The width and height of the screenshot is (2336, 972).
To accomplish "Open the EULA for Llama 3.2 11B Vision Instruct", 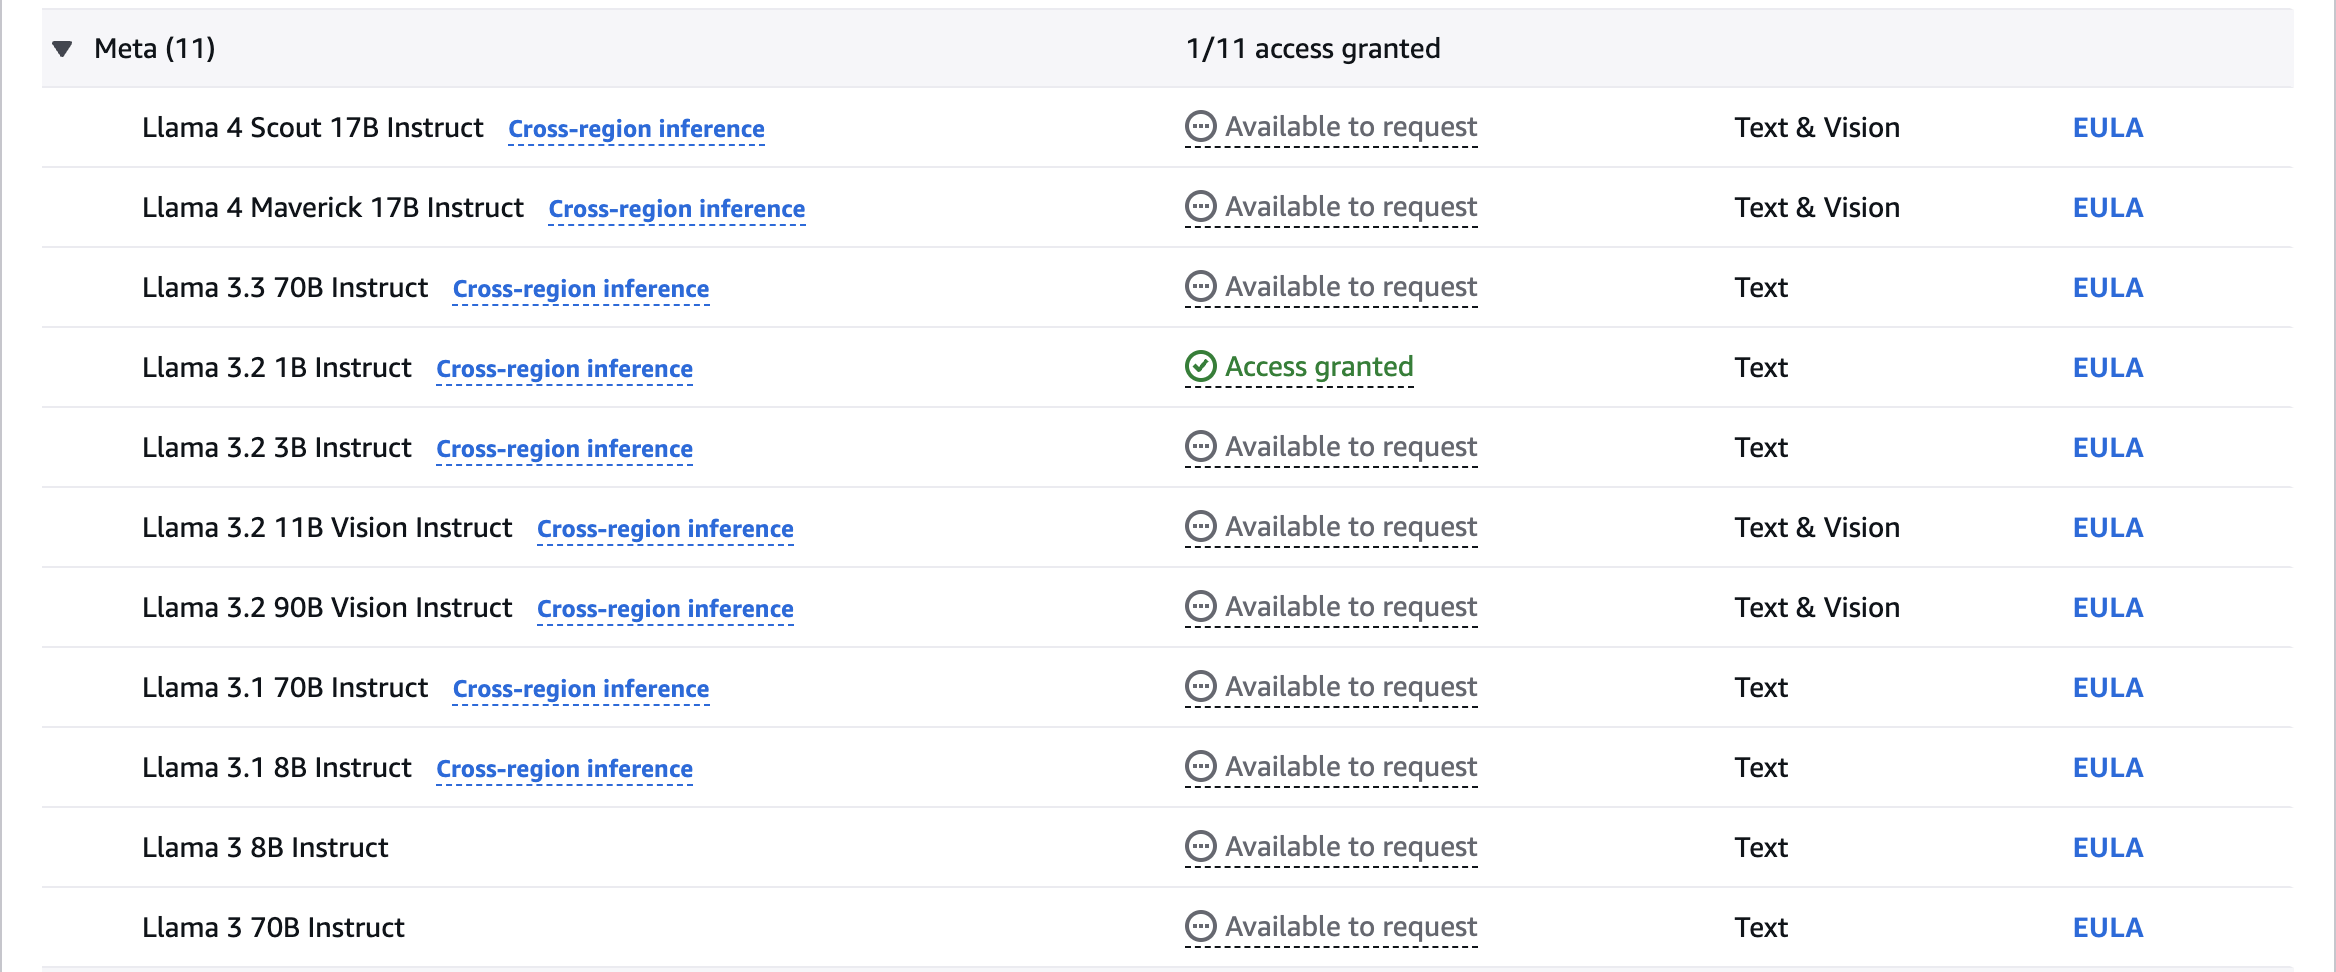I will 2108,528.
